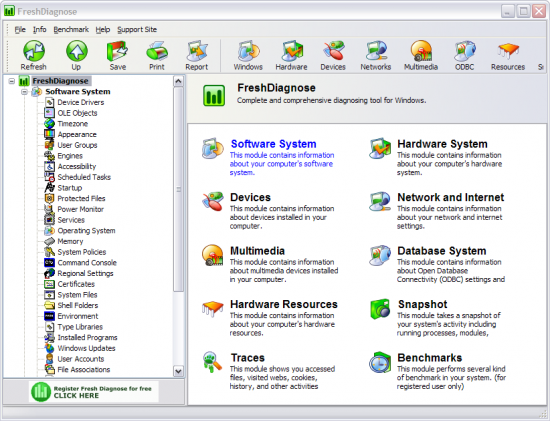The image size is (550, 421).
Task: Click the Register Fresh Diagnose banner
Action: click(94, 392)
